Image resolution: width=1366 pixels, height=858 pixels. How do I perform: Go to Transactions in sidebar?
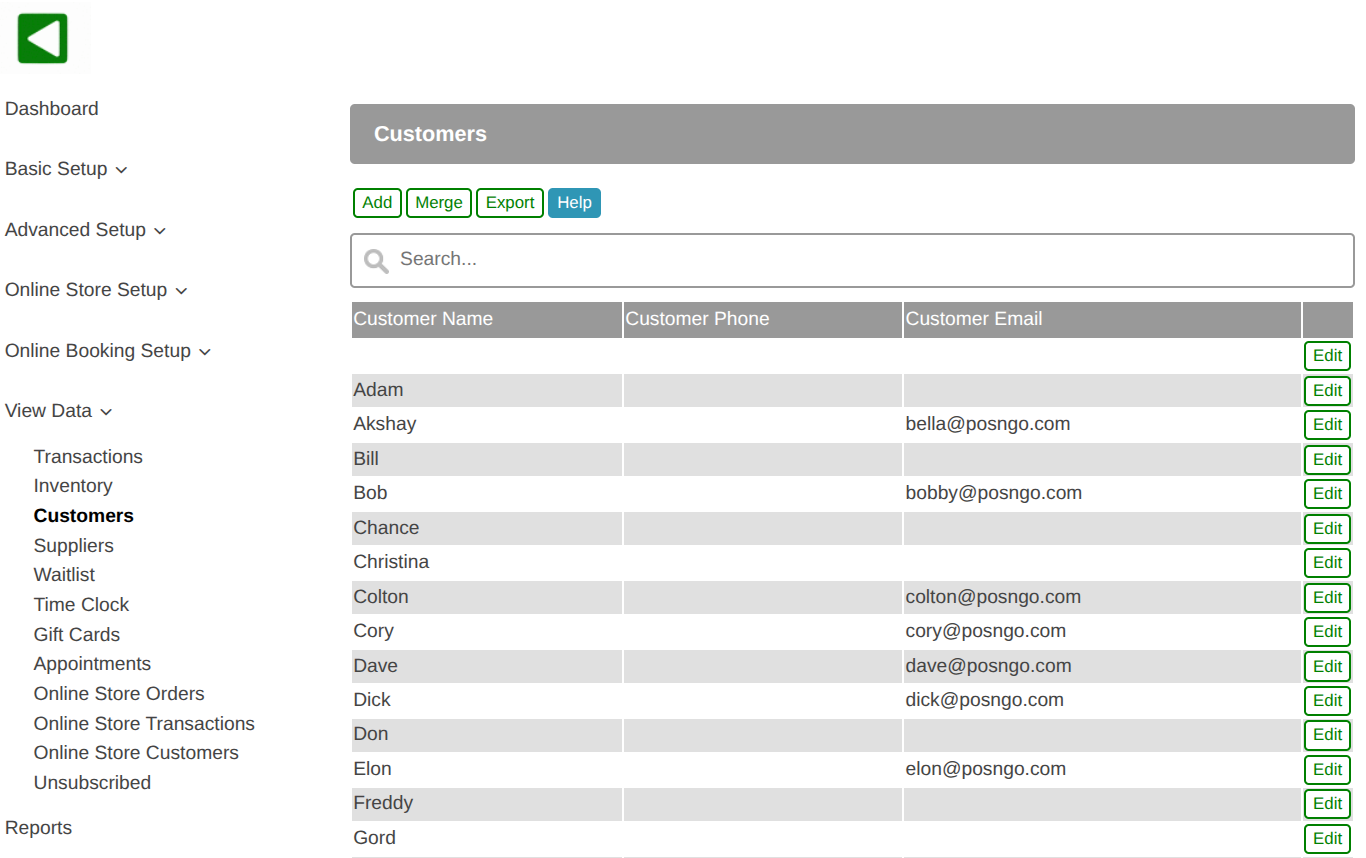(88, 457)
